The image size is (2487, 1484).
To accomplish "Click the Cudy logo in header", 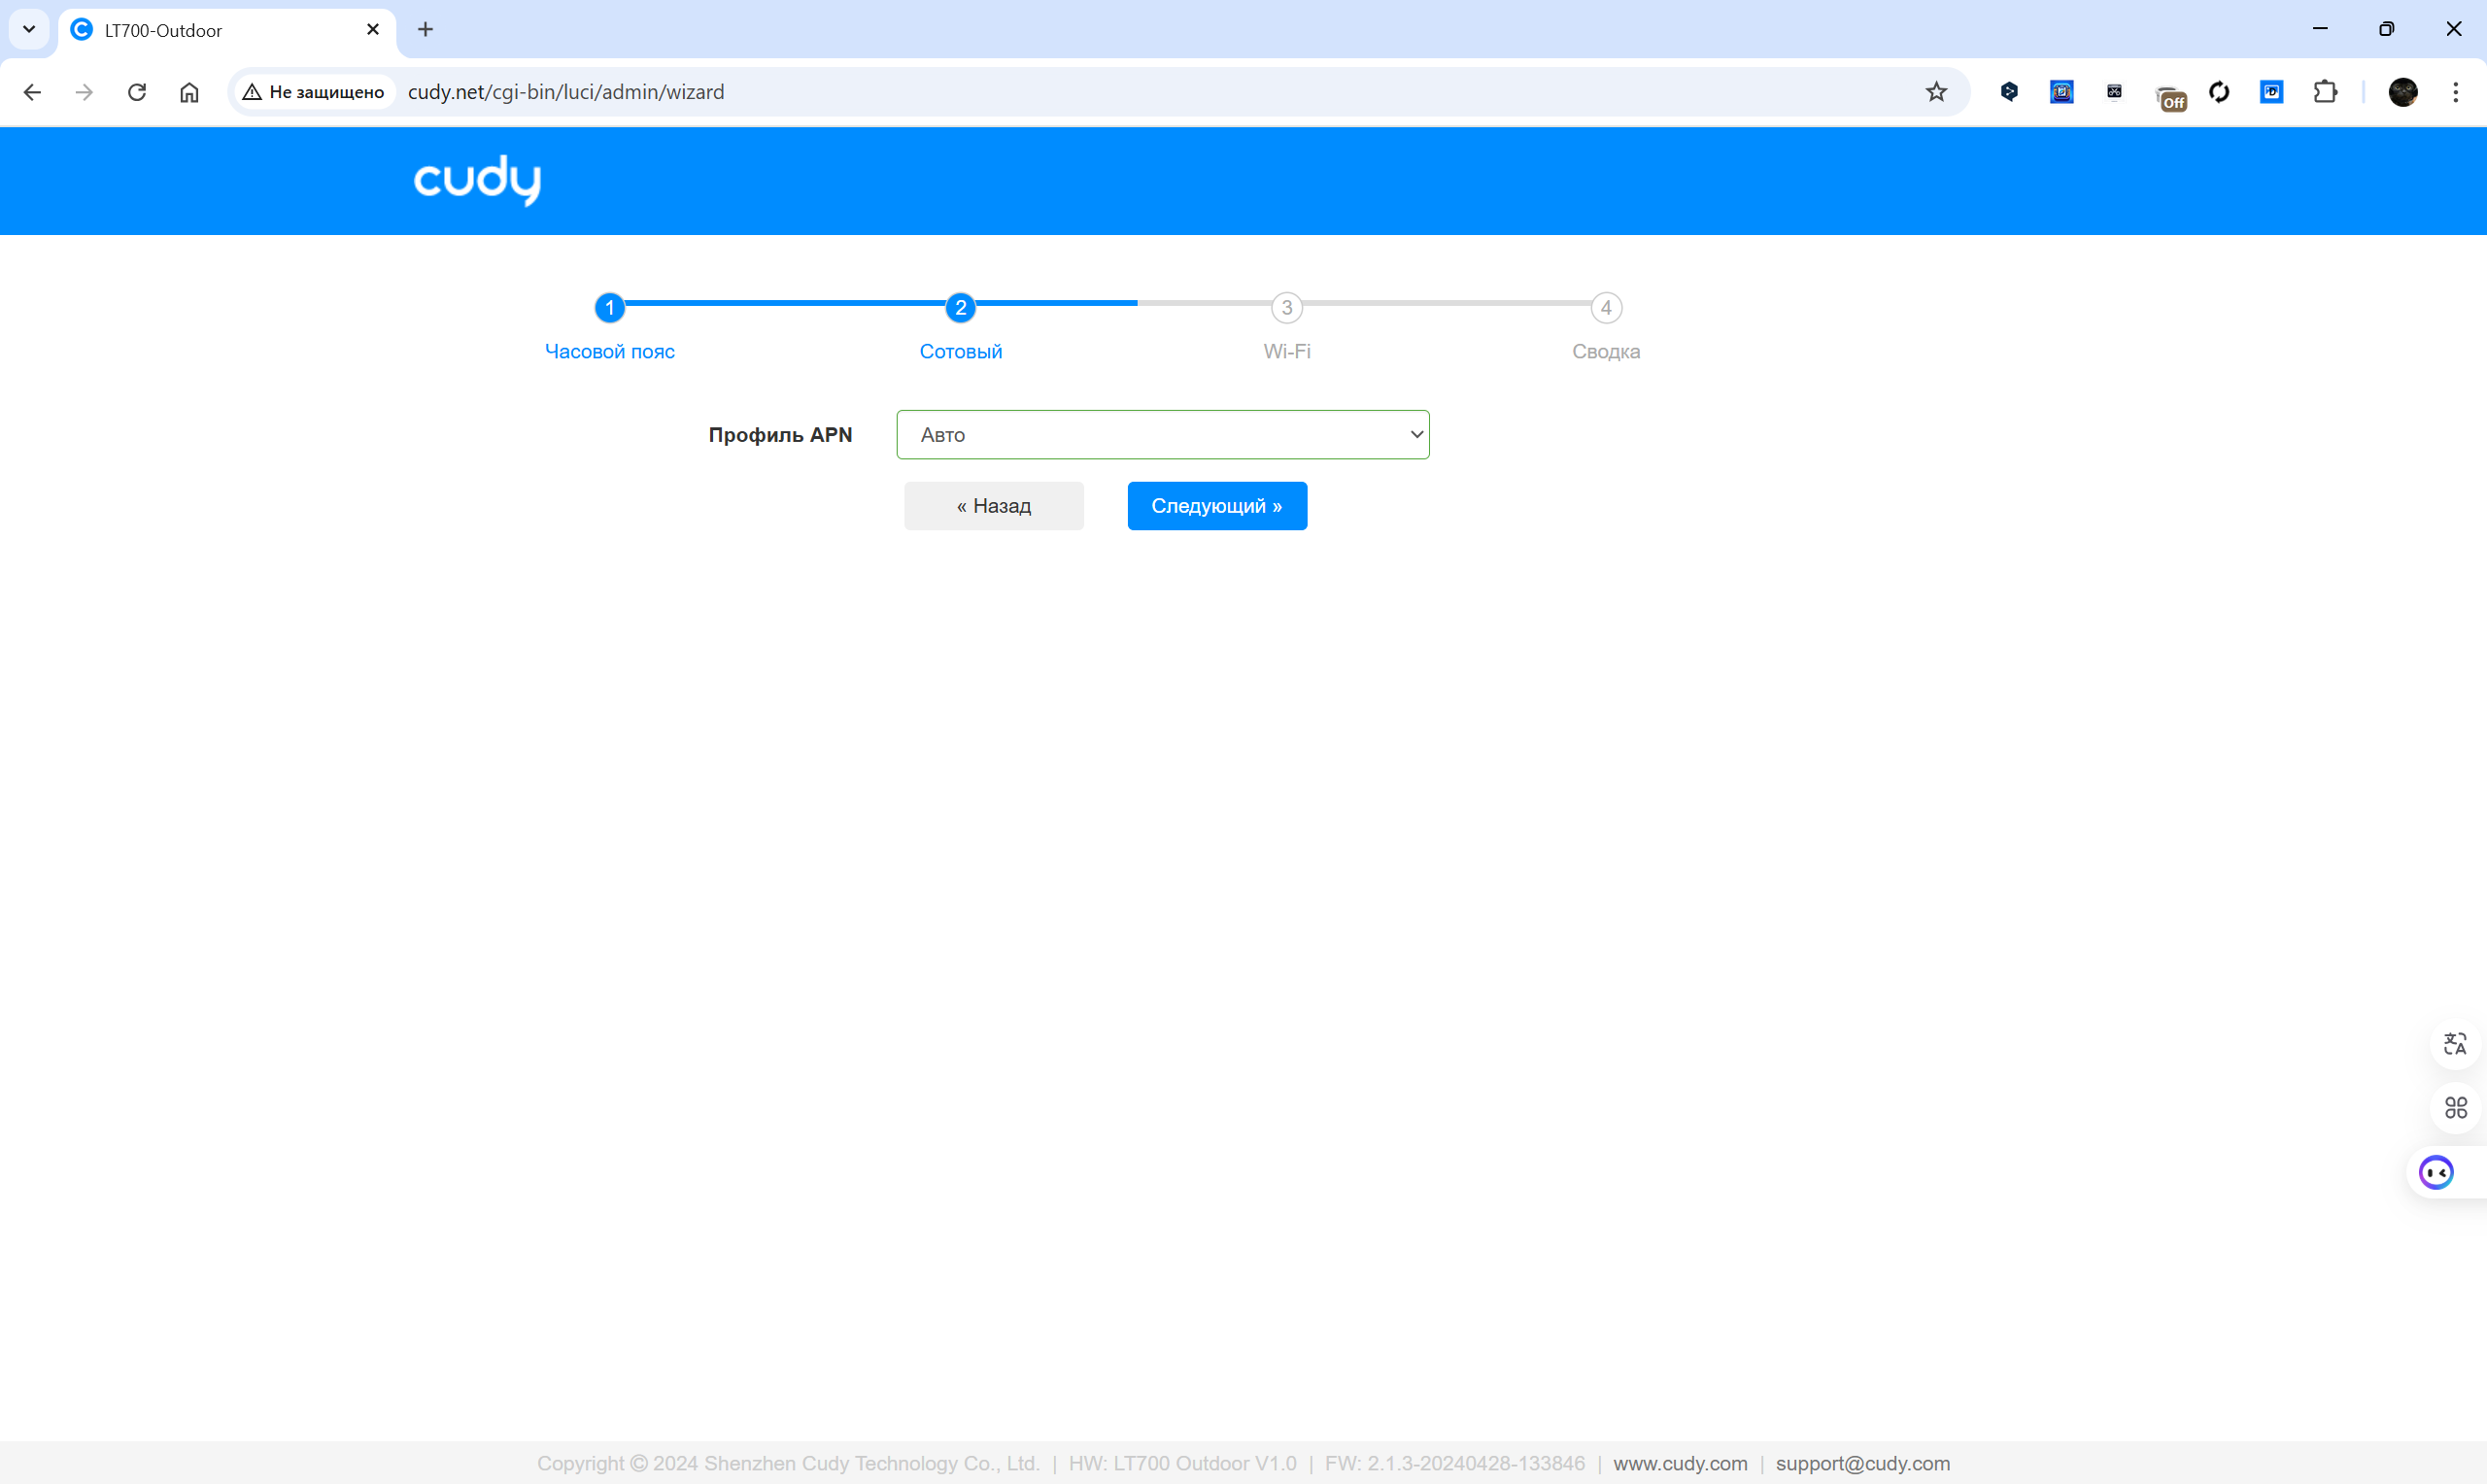I will [477, 180].
